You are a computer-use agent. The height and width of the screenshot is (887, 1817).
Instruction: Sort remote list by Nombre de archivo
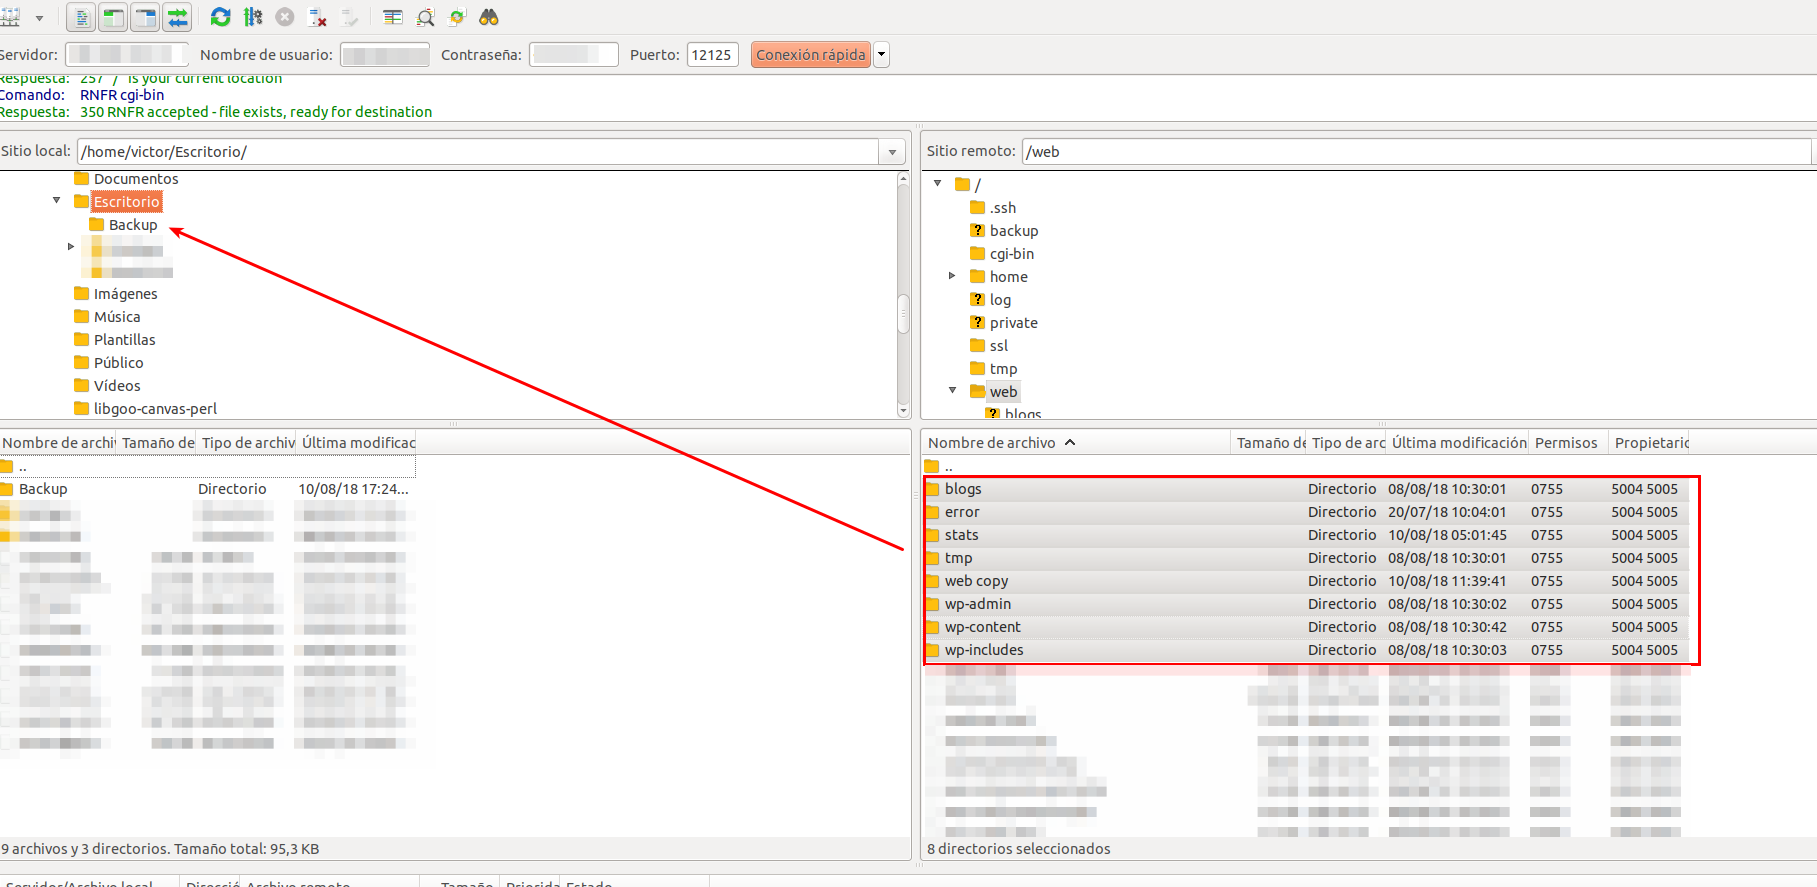pos(1076,443)
